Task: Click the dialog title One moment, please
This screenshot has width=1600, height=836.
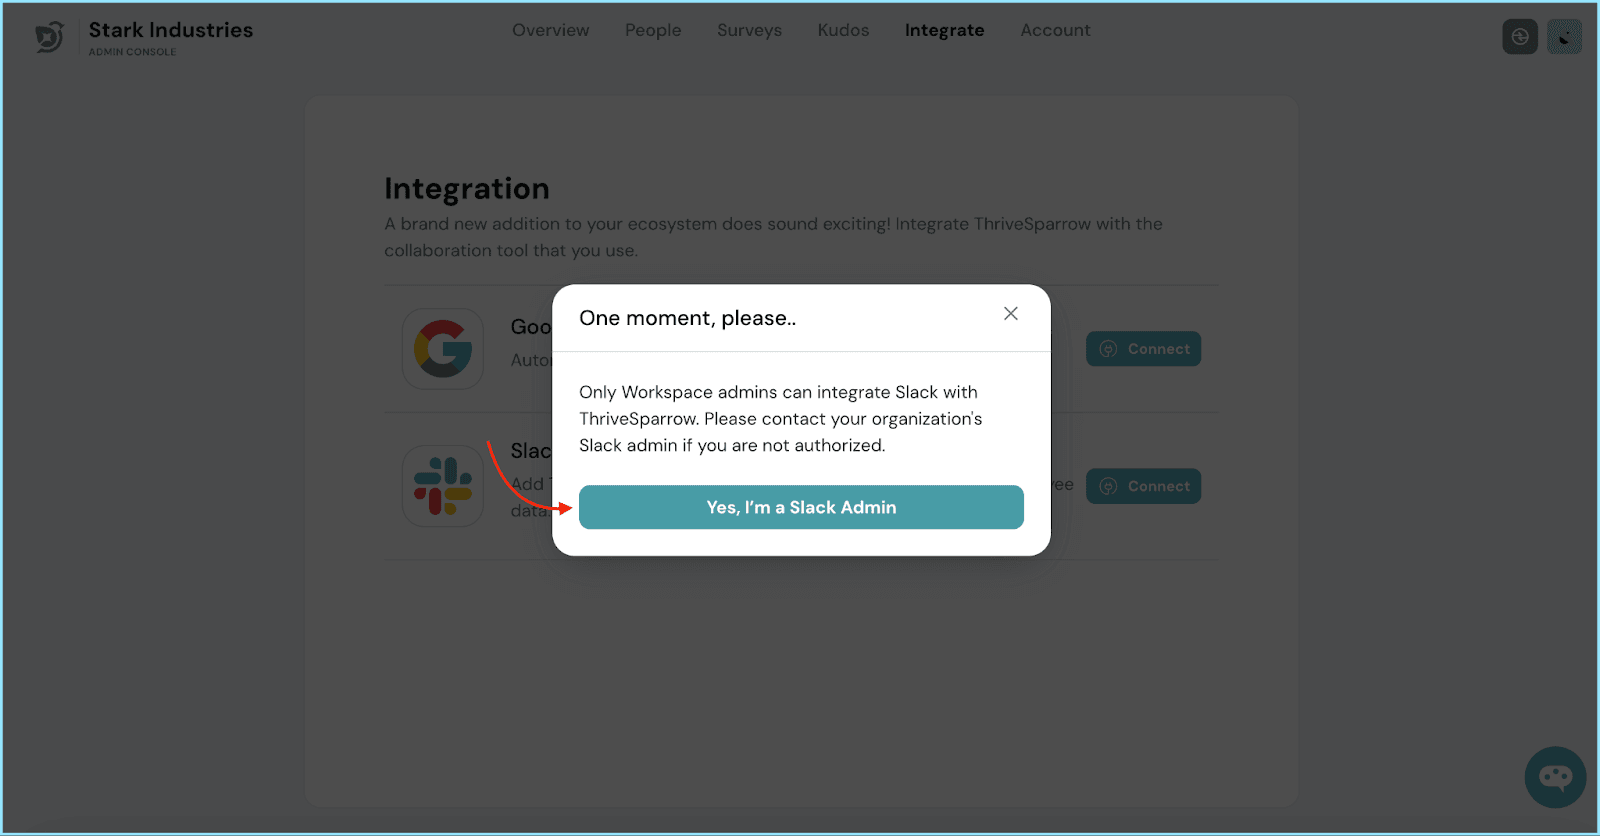Action: 687,318
